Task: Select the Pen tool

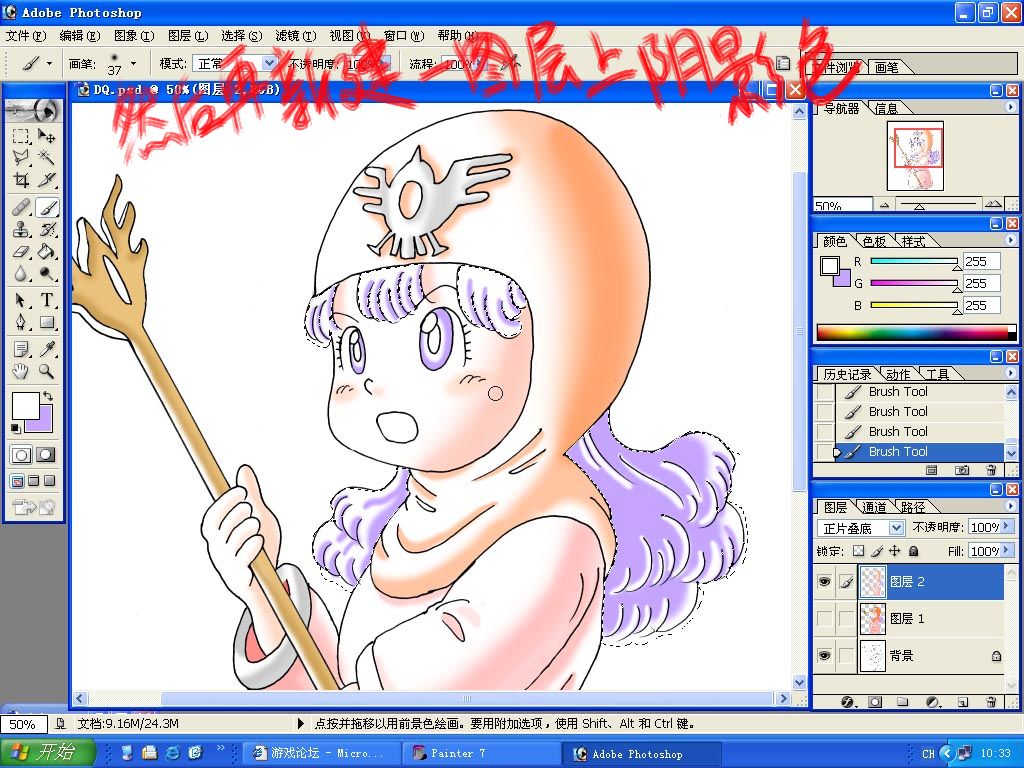Action: tap(21, 322)
